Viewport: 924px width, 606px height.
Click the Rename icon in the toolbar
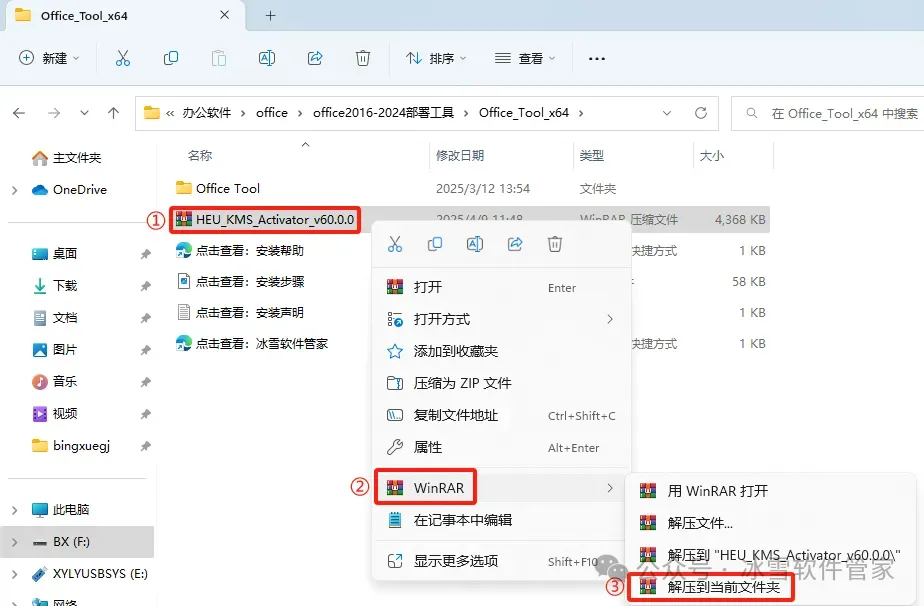(267, 58)
